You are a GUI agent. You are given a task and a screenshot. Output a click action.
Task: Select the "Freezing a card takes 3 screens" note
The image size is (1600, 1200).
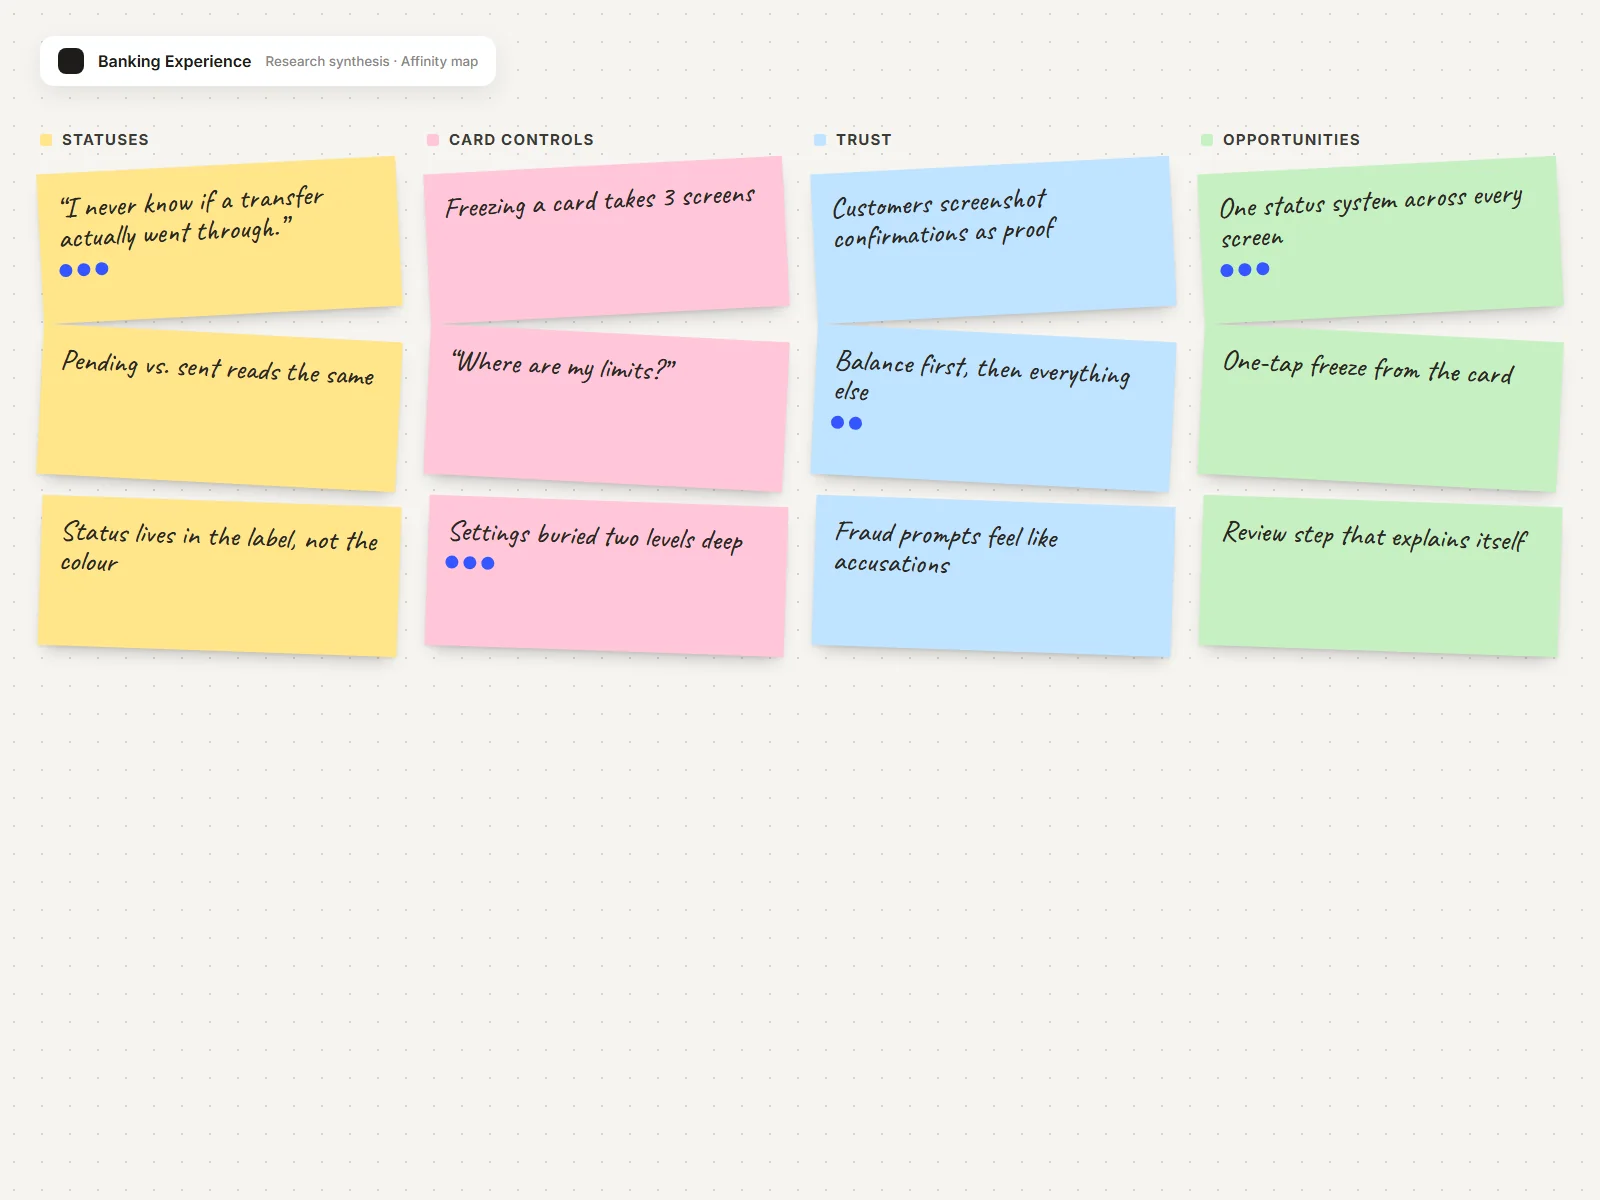[x=606, y=240]
